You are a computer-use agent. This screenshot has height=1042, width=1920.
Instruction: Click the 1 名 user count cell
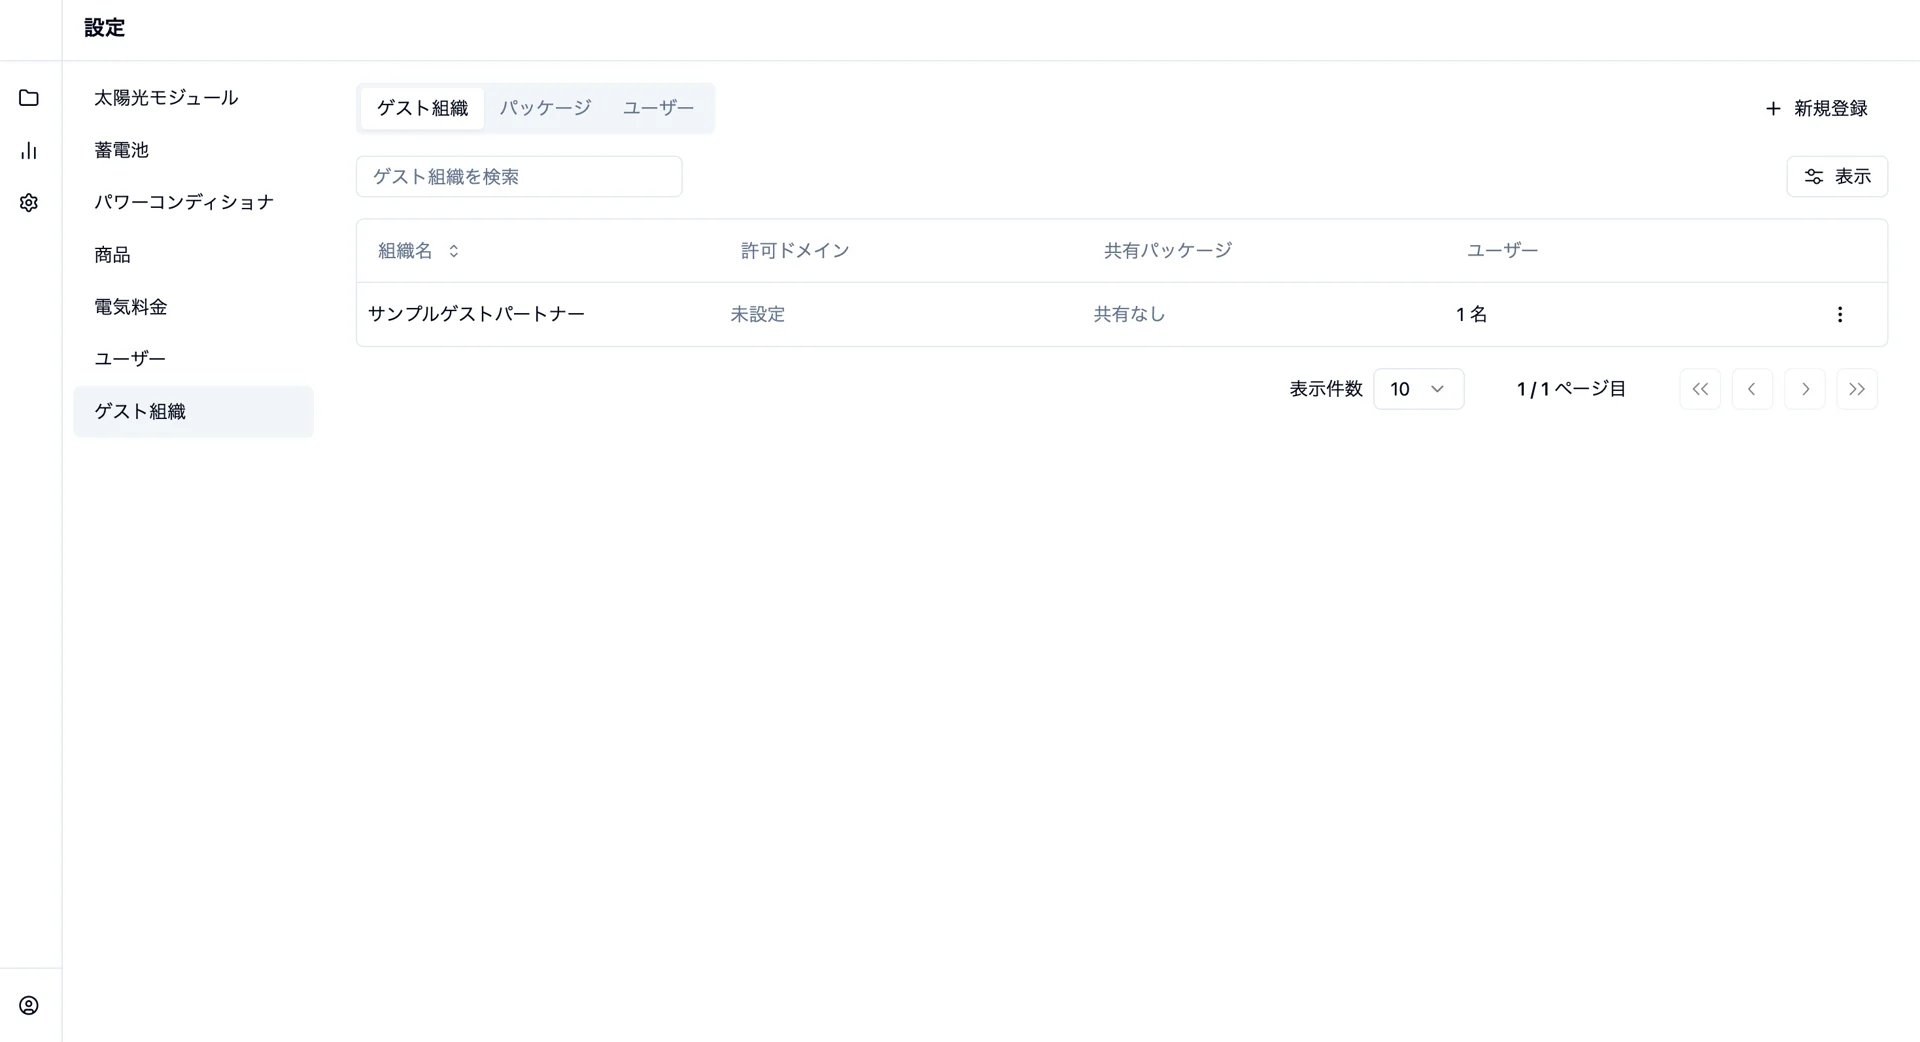click(x=1471, y=314)
